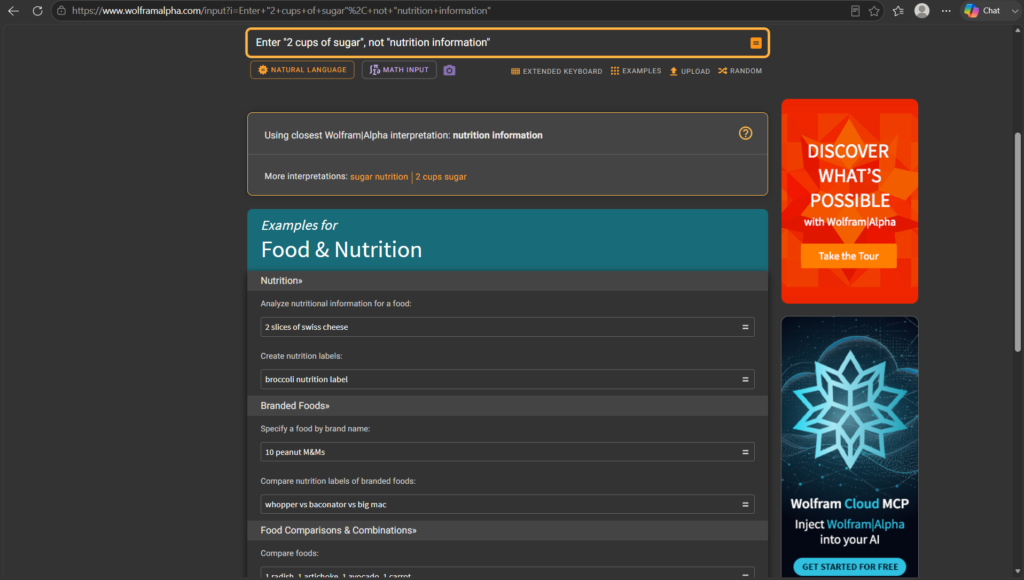Click 'Analyze nutritional information for a food:' text
This screenshot has width=1024, height=580.
336,303
